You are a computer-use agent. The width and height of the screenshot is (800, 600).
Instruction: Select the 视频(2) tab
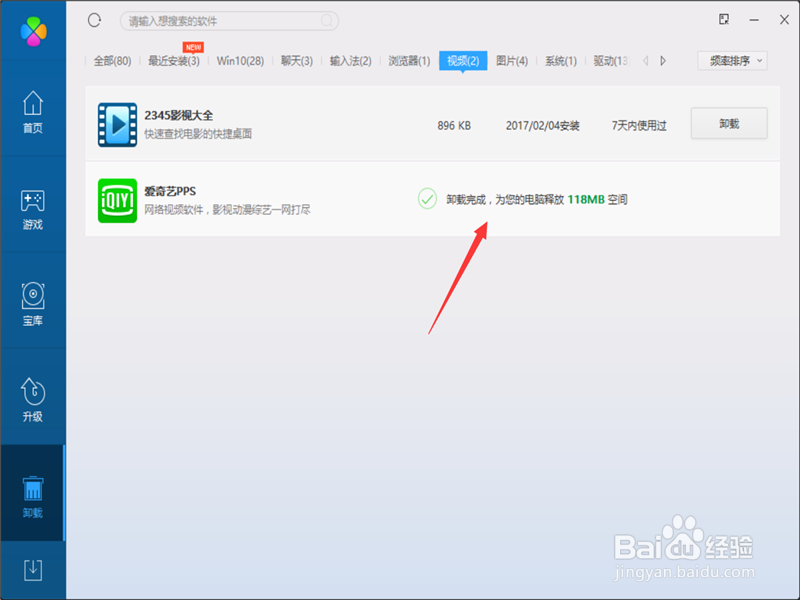(x=463, y=61)
